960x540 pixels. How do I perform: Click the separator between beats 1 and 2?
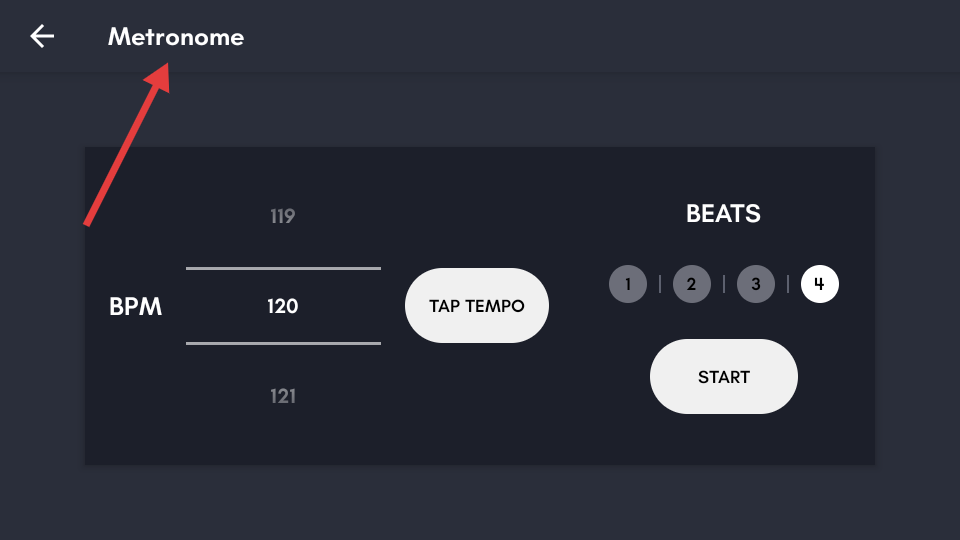pos(660,284)
